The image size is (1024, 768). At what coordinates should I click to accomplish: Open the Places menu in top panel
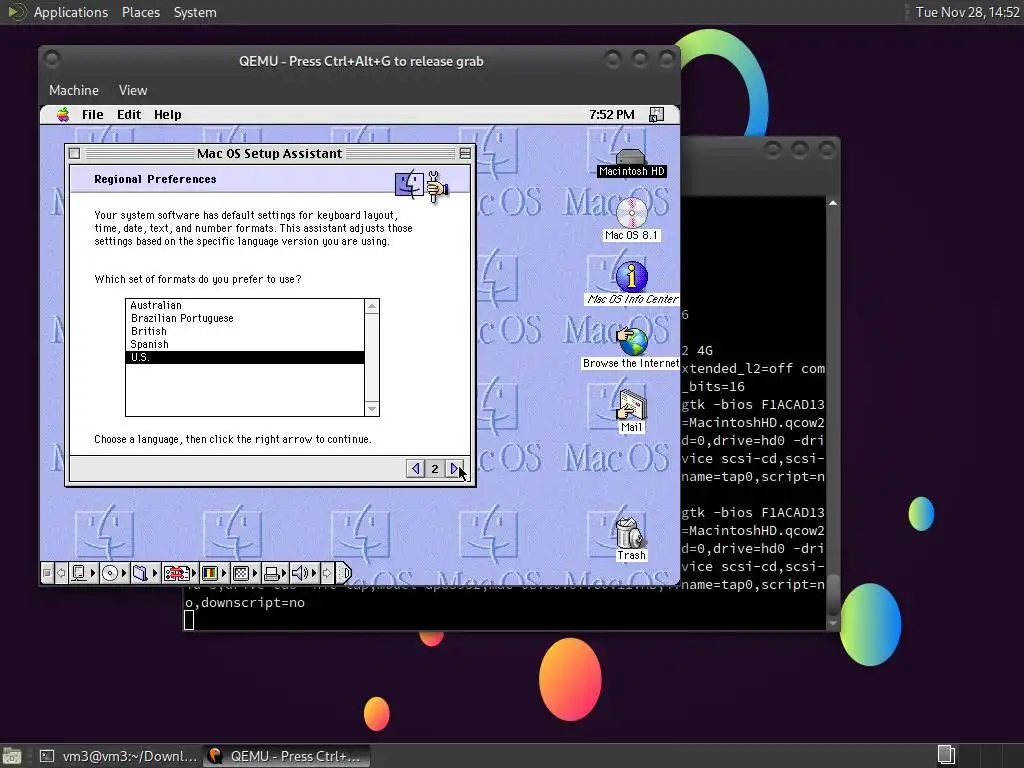pos(140,12)
